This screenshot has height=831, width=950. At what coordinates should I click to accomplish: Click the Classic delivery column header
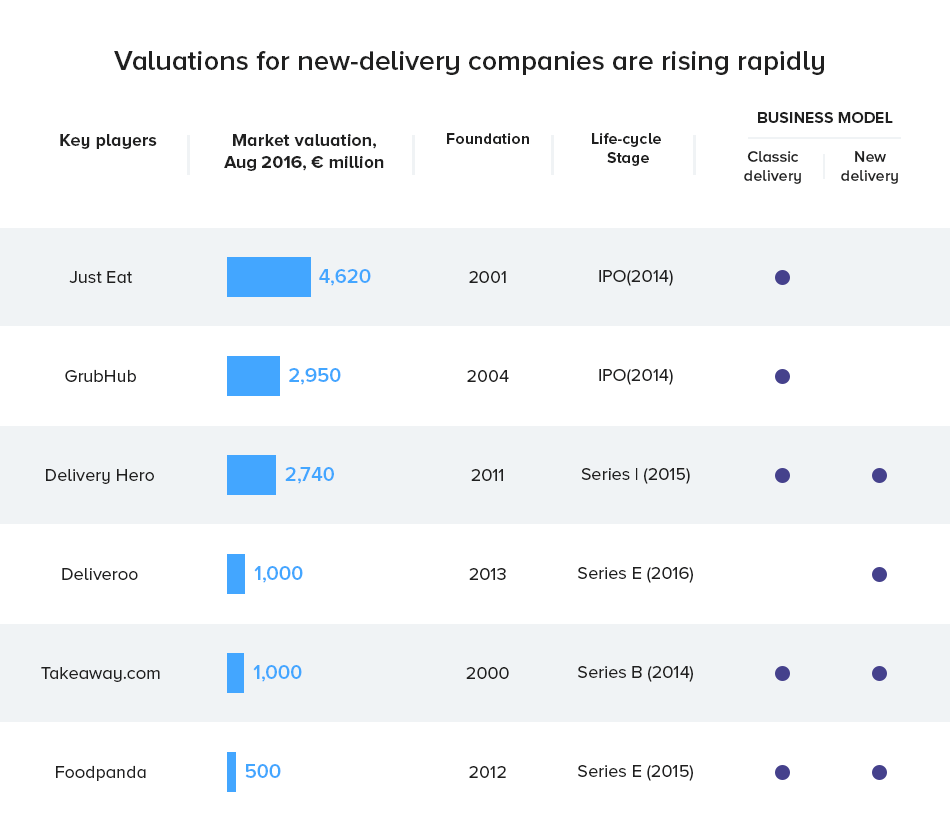pos(772,166)
